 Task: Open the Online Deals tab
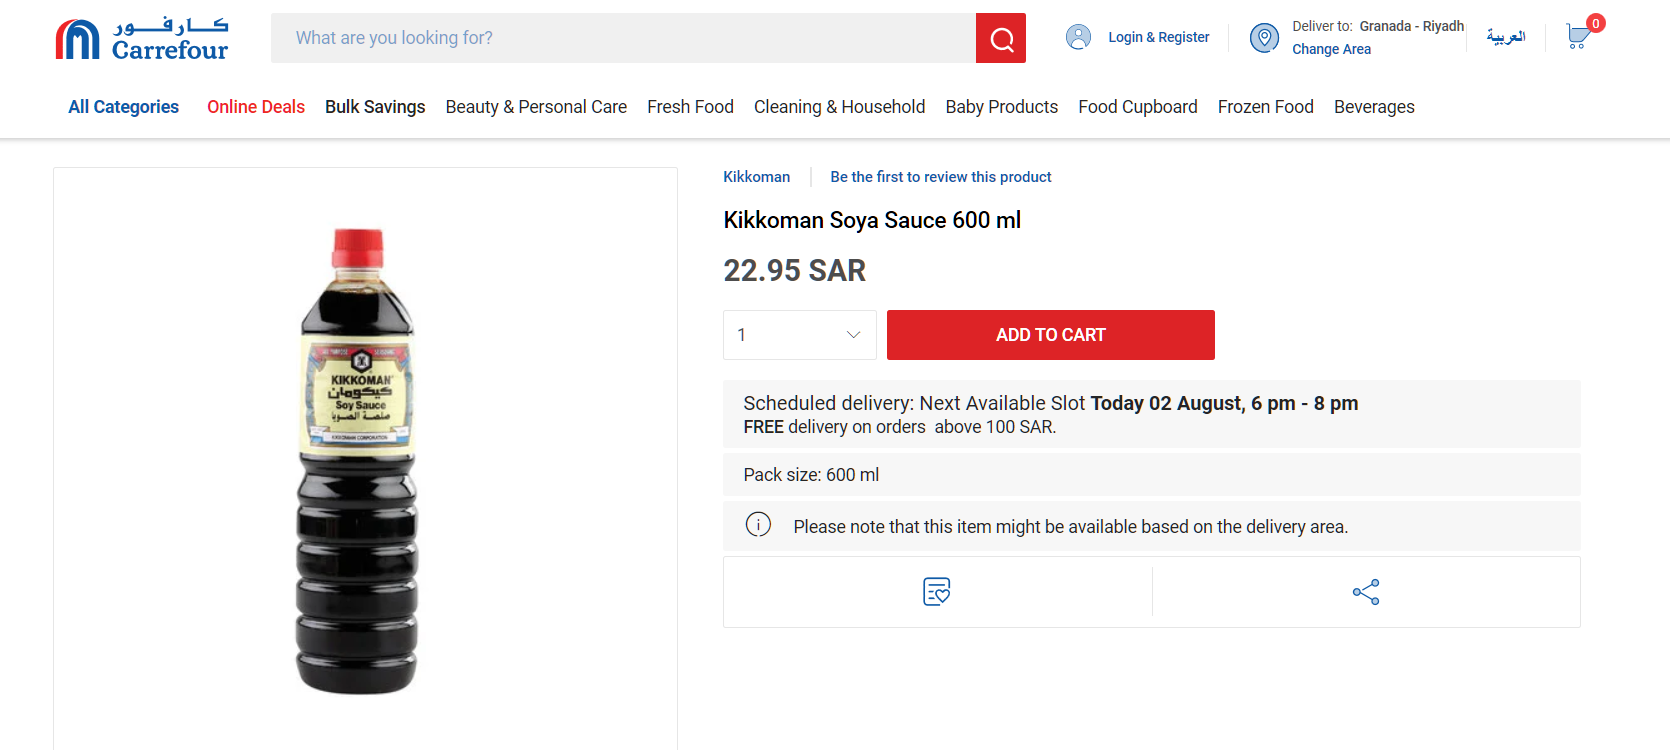(255, 107)
